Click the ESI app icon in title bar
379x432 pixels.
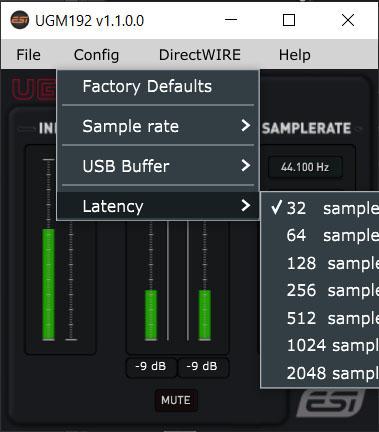[19, 20]
